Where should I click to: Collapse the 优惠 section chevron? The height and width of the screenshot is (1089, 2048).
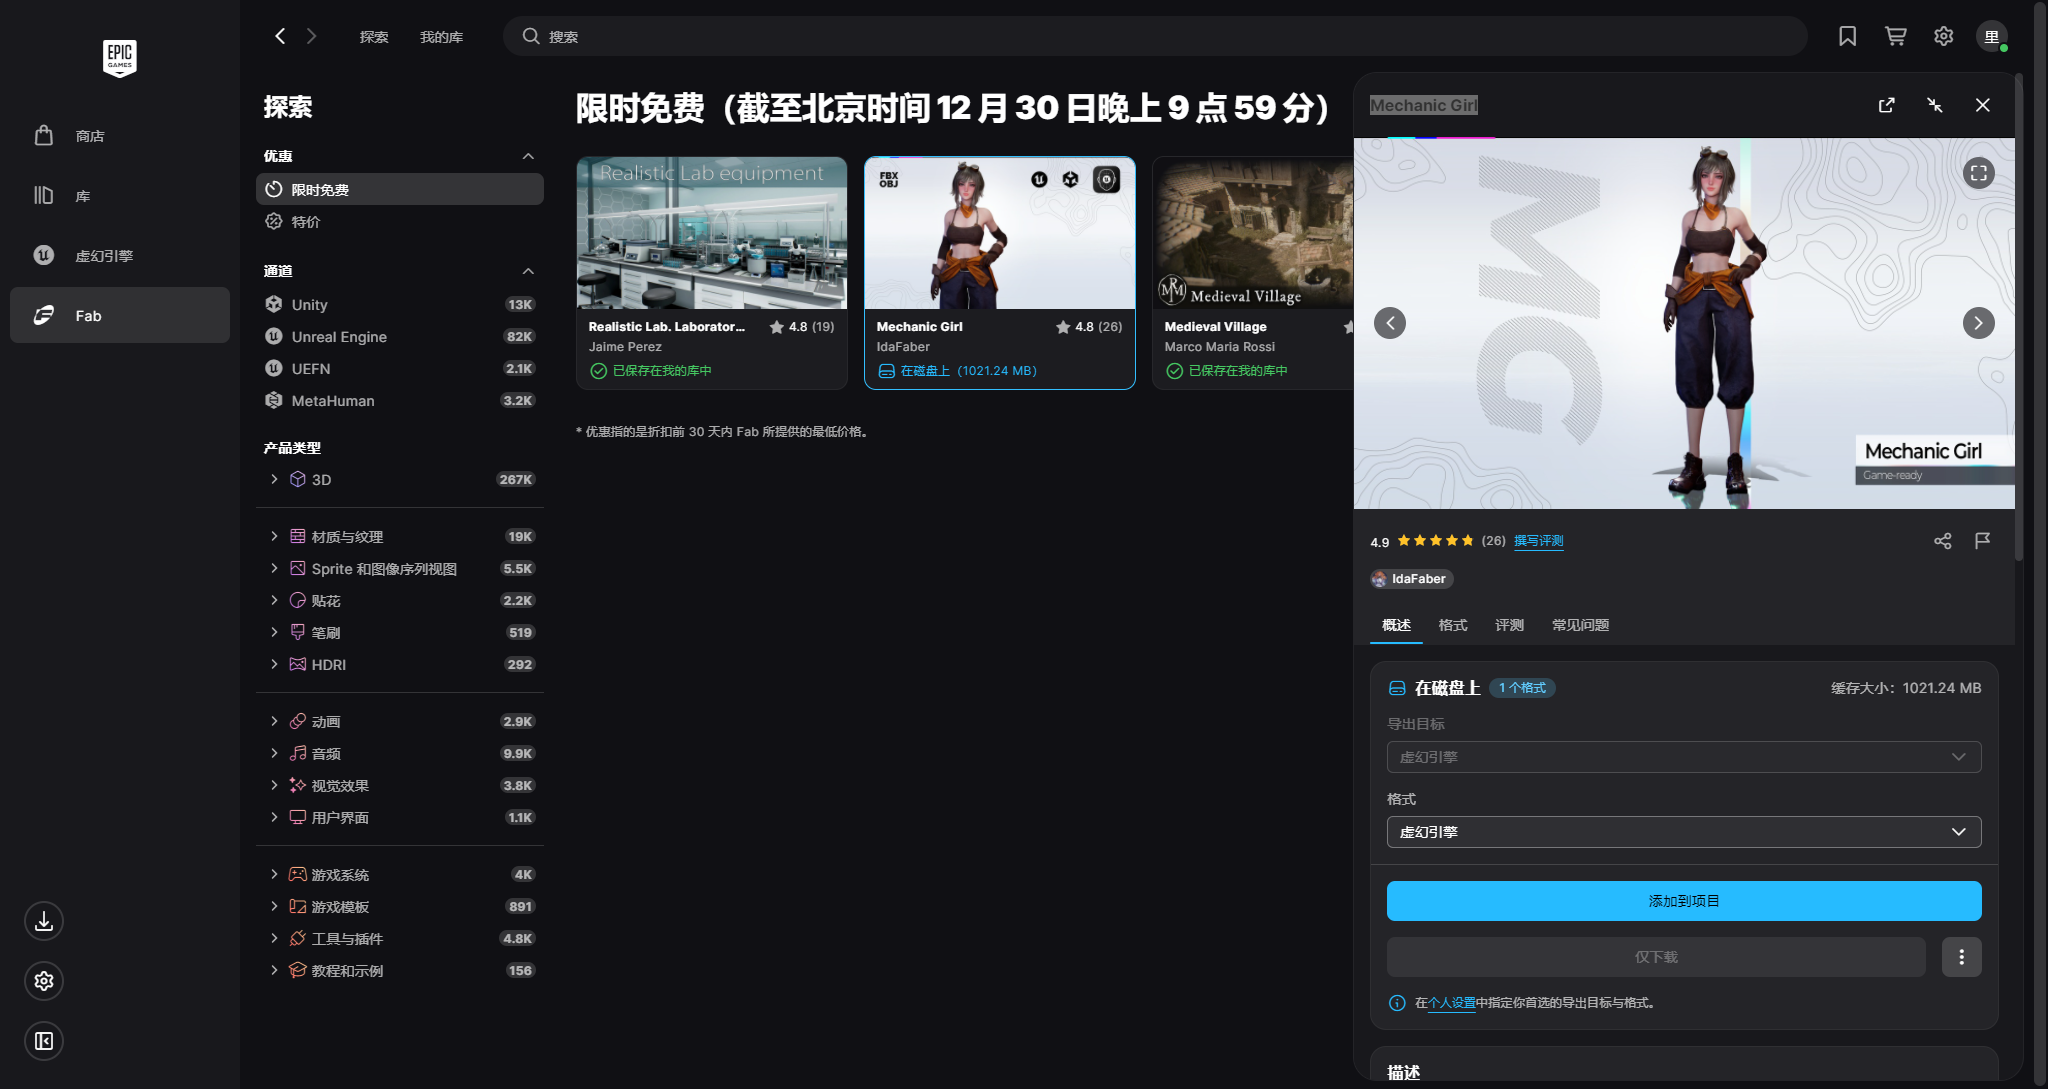[528, 156]
